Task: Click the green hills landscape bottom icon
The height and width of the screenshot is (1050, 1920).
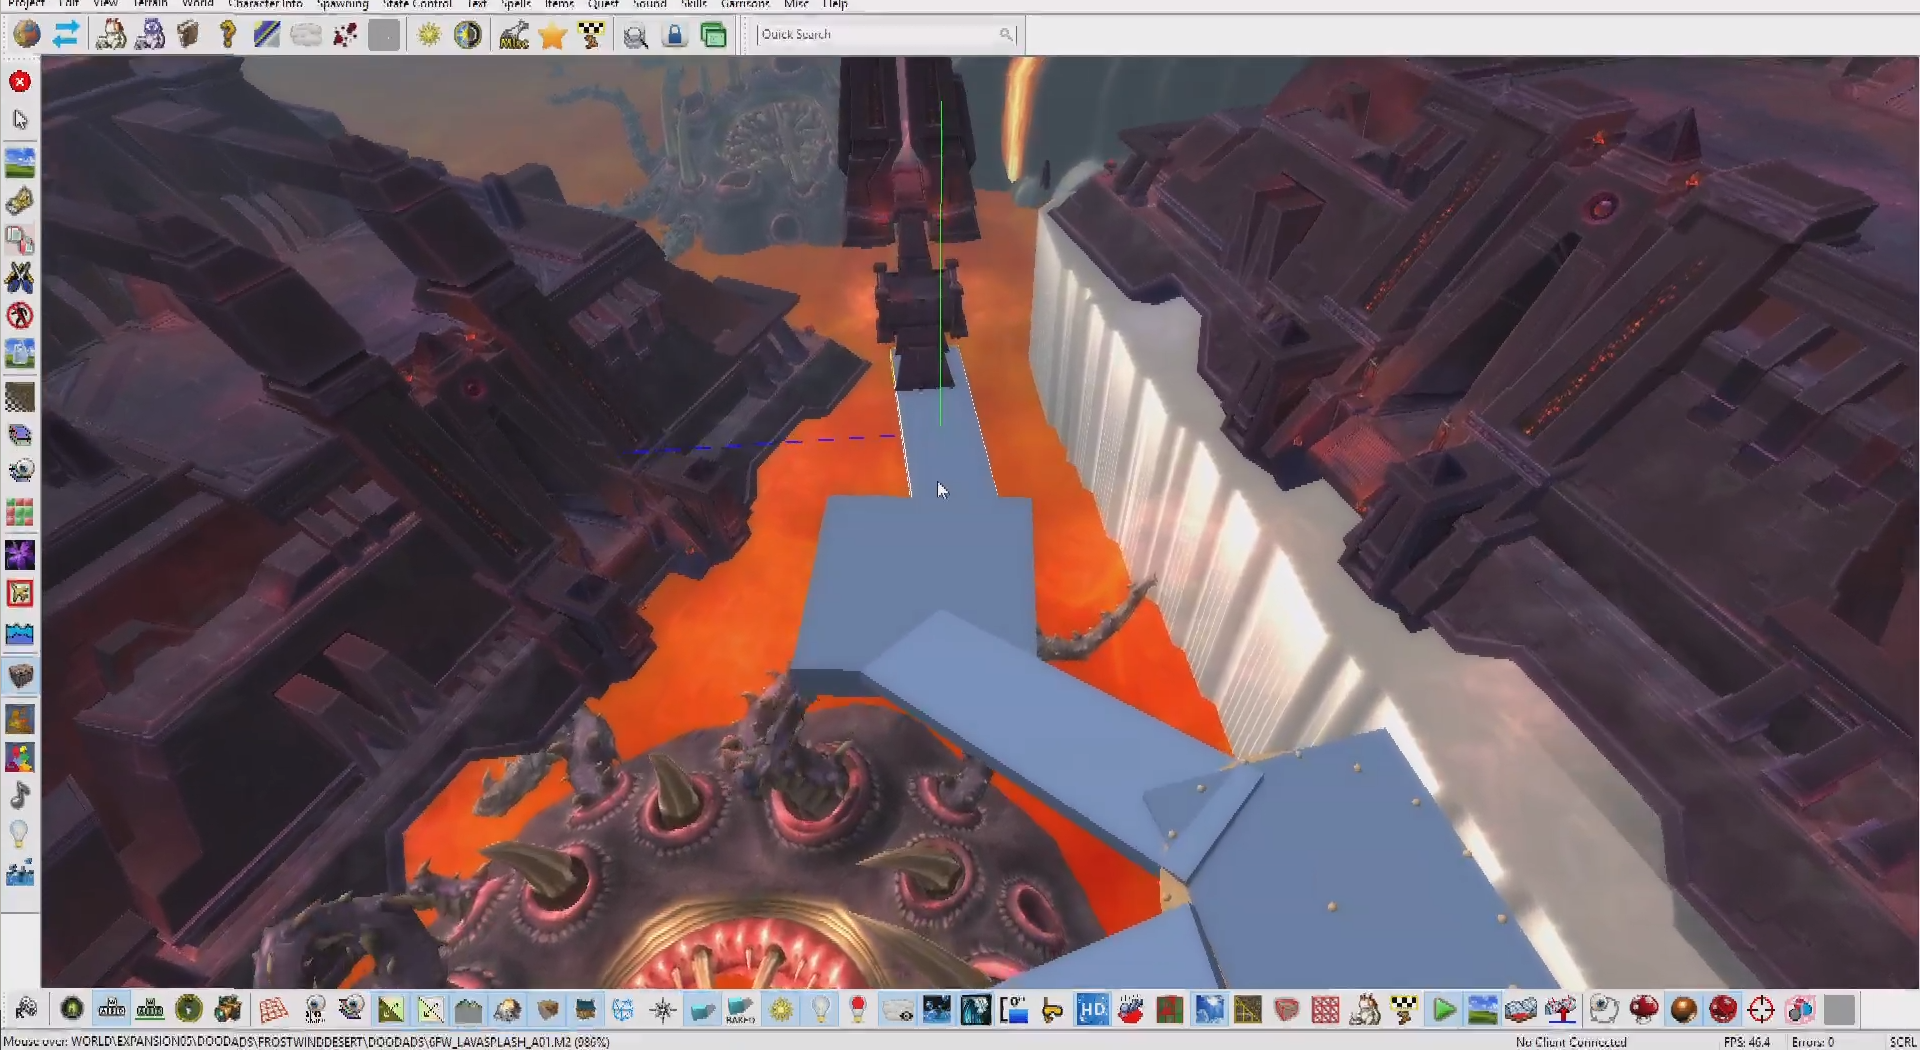Action: point(1482,1010)
